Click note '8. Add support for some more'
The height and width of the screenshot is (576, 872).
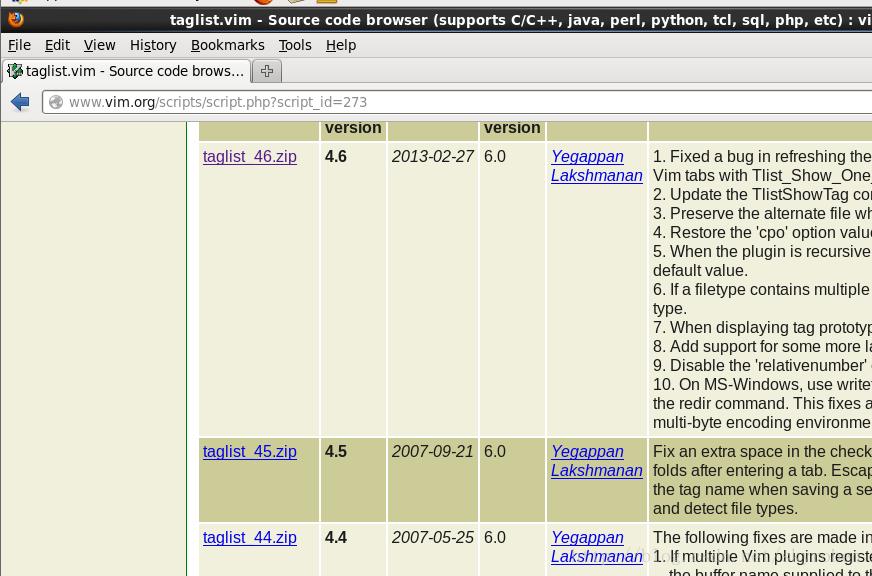point(762,346)
